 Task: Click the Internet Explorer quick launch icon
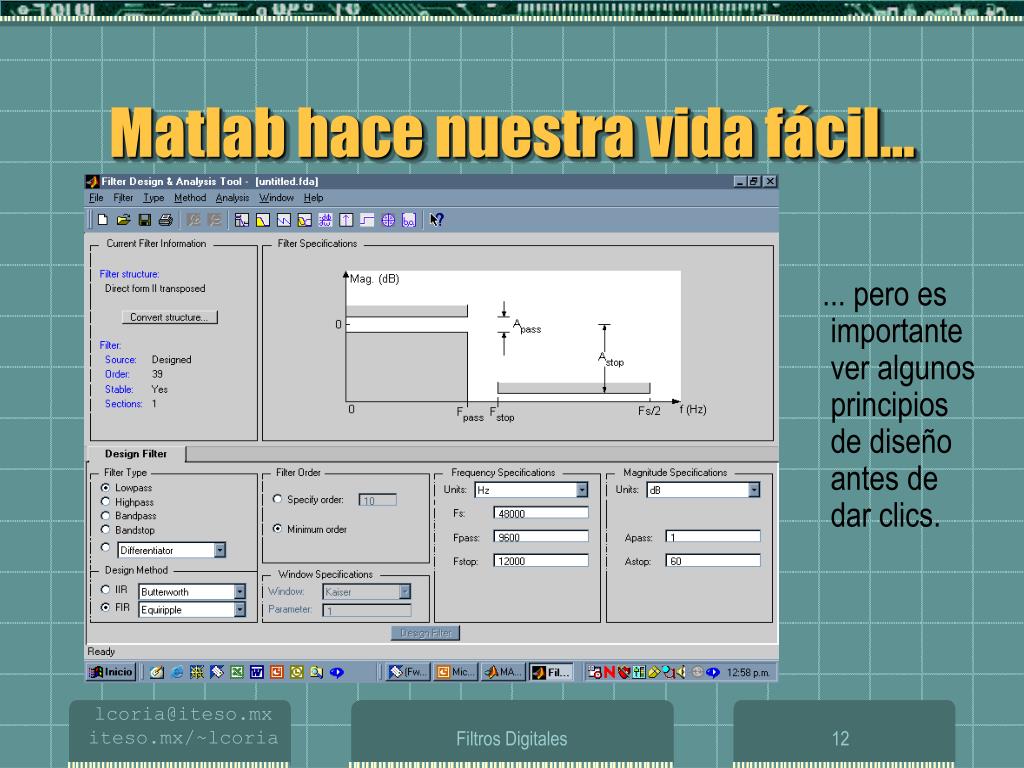177,672
